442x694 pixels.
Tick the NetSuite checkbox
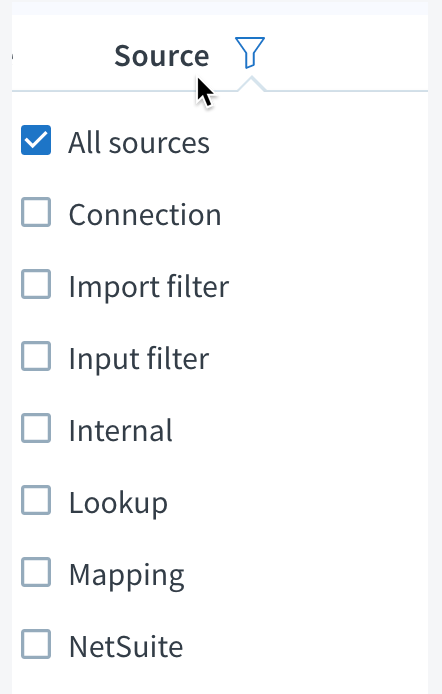(36, 644)
